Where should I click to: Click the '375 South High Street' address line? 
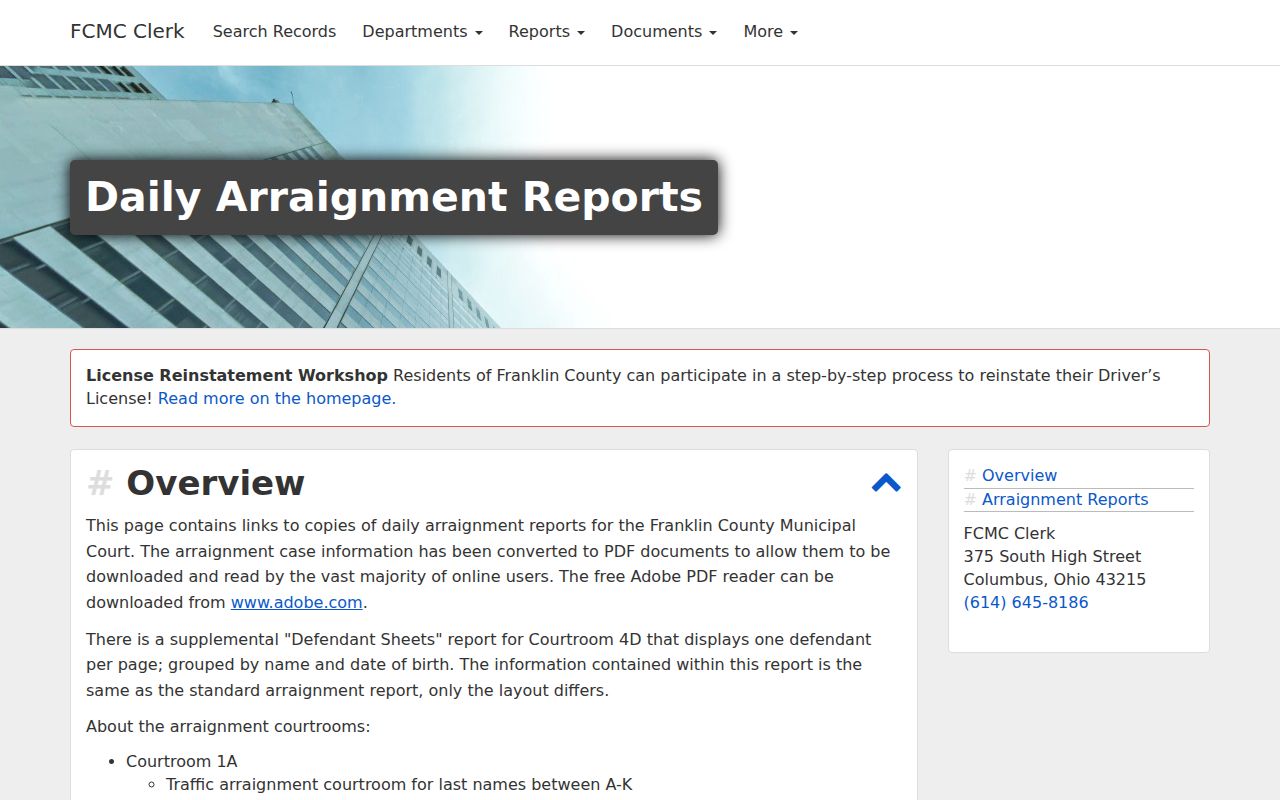[x=1052, y=556]
